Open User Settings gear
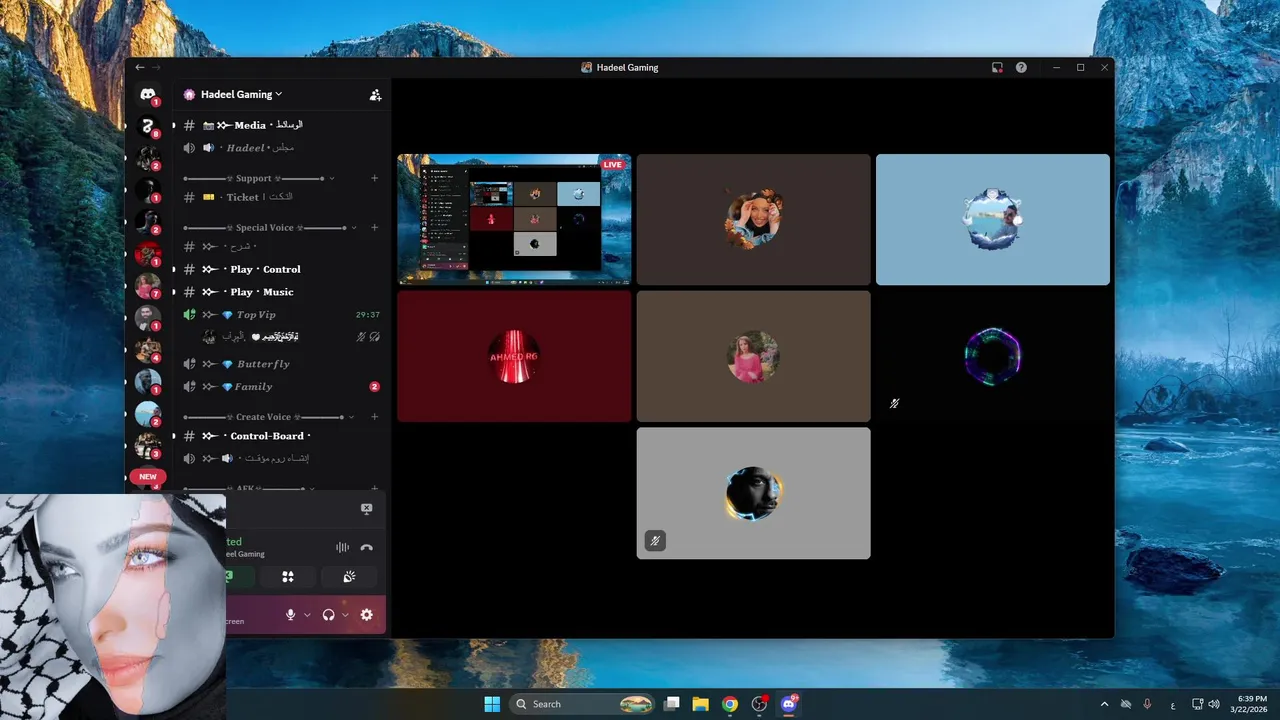This screenshot has width=1280, height=720. tap(367, 615)
